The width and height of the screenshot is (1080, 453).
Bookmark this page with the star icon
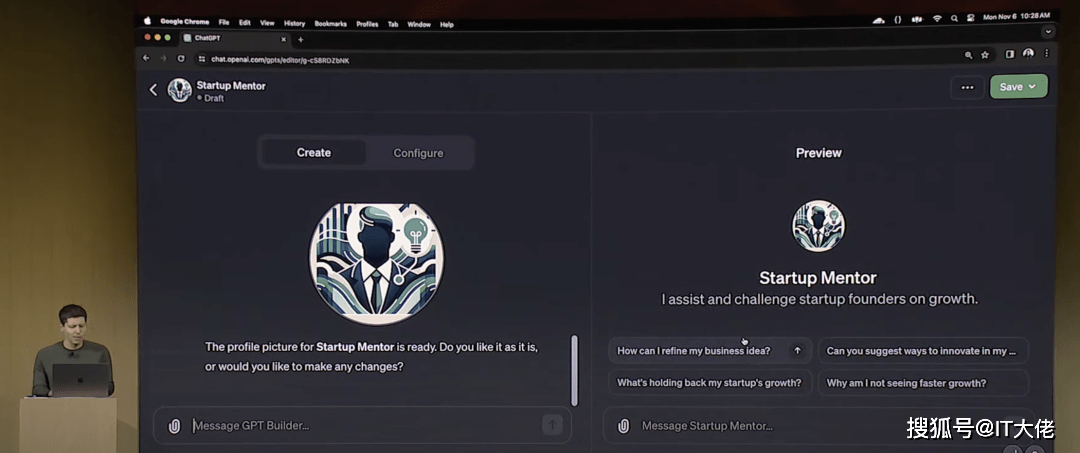(x=985, y=55)
